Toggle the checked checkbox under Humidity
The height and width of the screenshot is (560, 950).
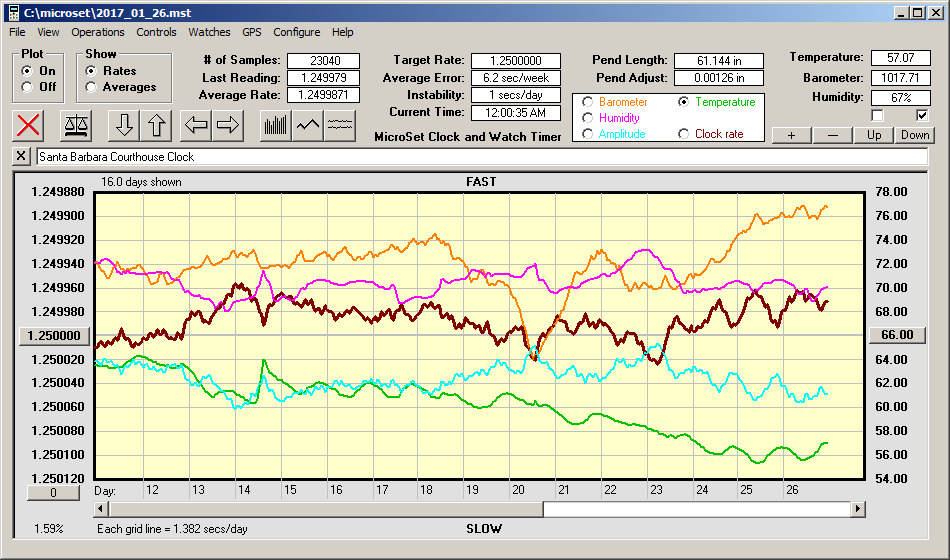922,115
